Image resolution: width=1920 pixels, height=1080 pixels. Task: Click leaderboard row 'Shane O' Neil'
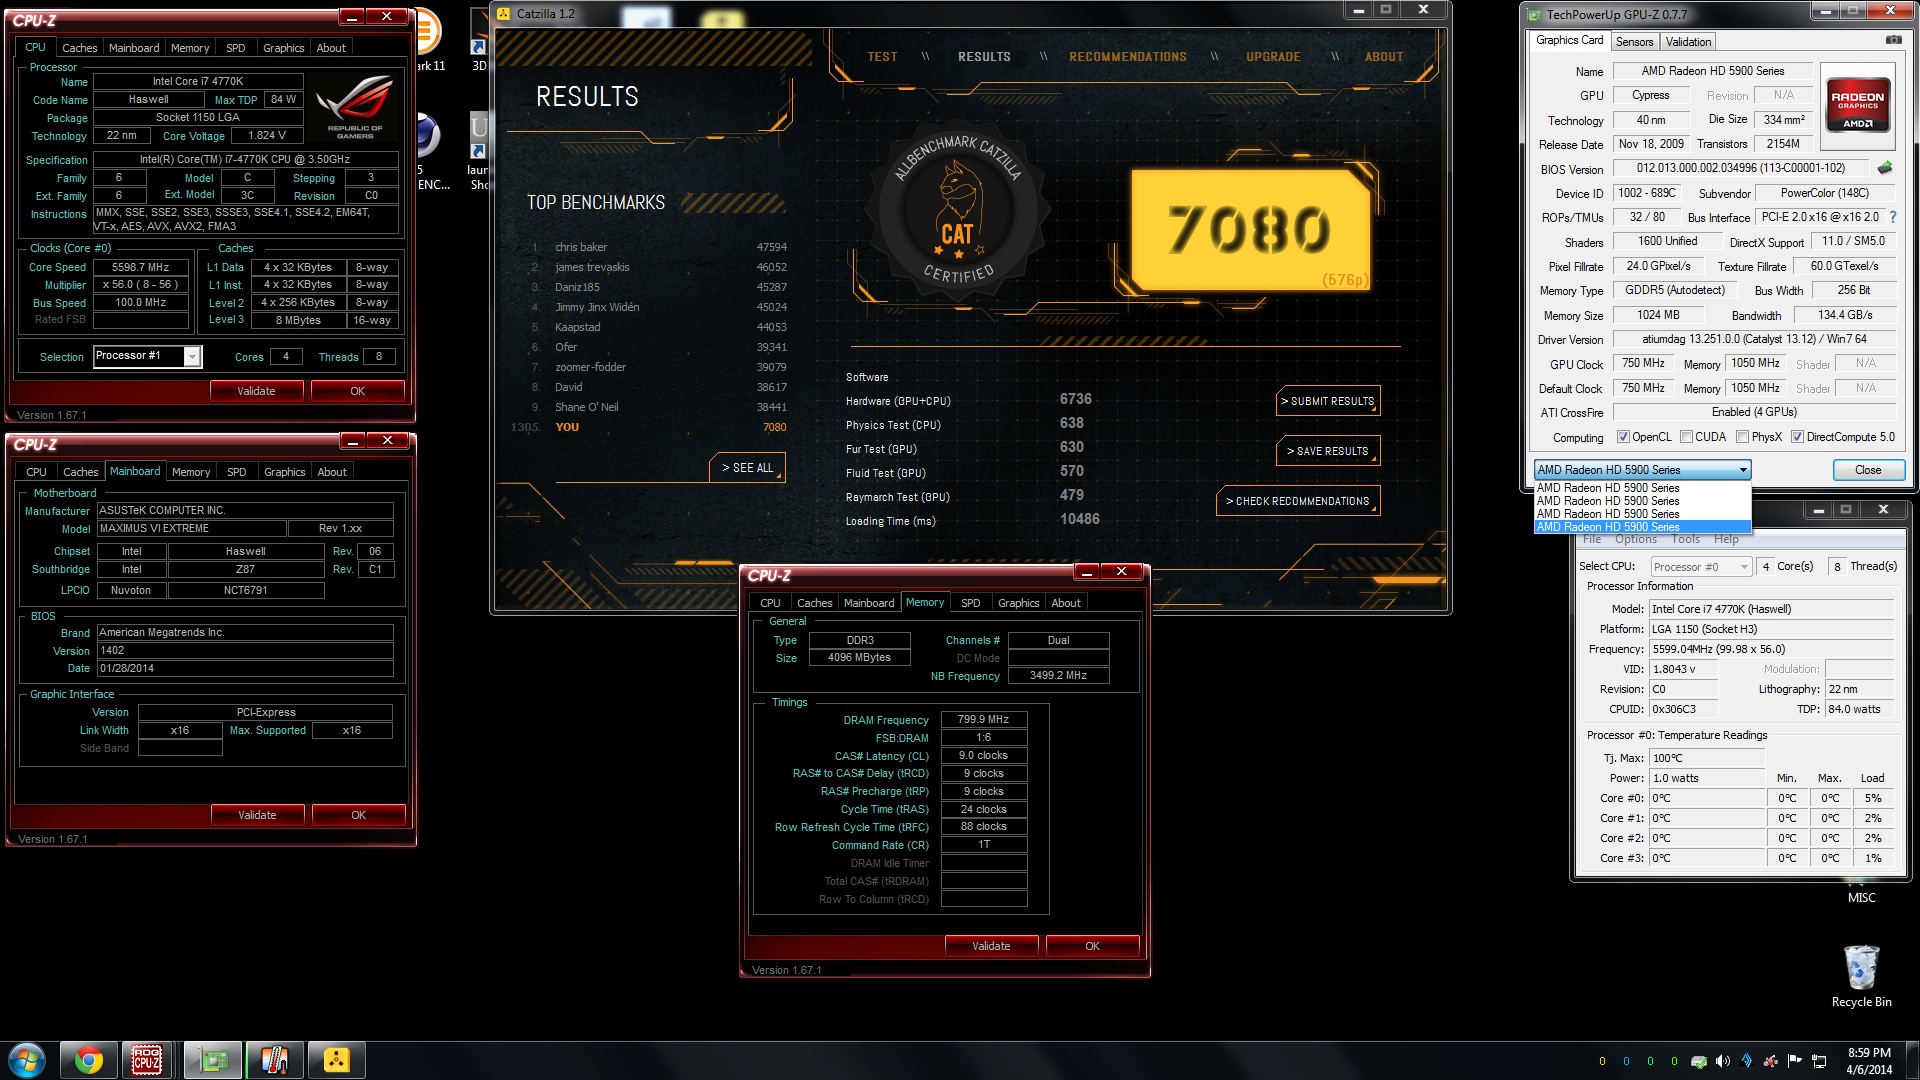pyautogui.click(x=660, y=407)
